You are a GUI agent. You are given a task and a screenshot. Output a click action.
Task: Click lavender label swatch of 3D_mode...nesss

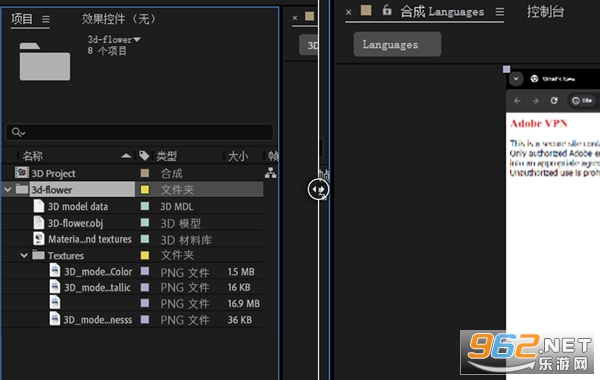pos(145,320)
